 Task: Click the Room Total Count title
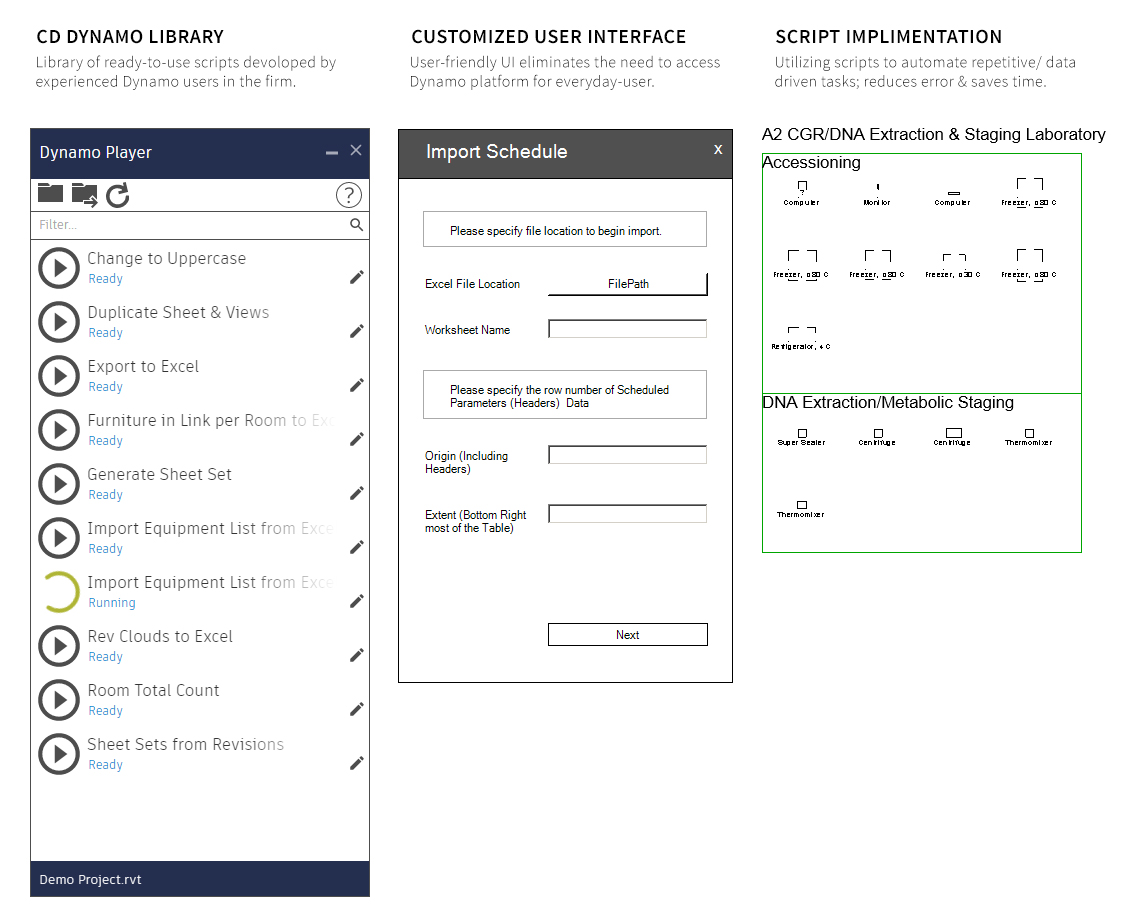point(154,690)
